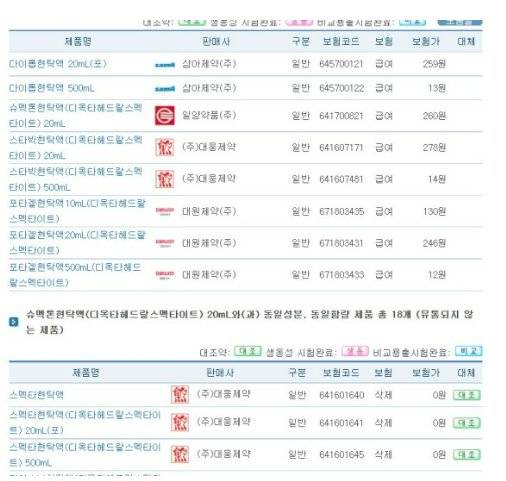
Task: Click the green 대조 badge in the 스멕타현탁액 row
Action: coord(467,395)
